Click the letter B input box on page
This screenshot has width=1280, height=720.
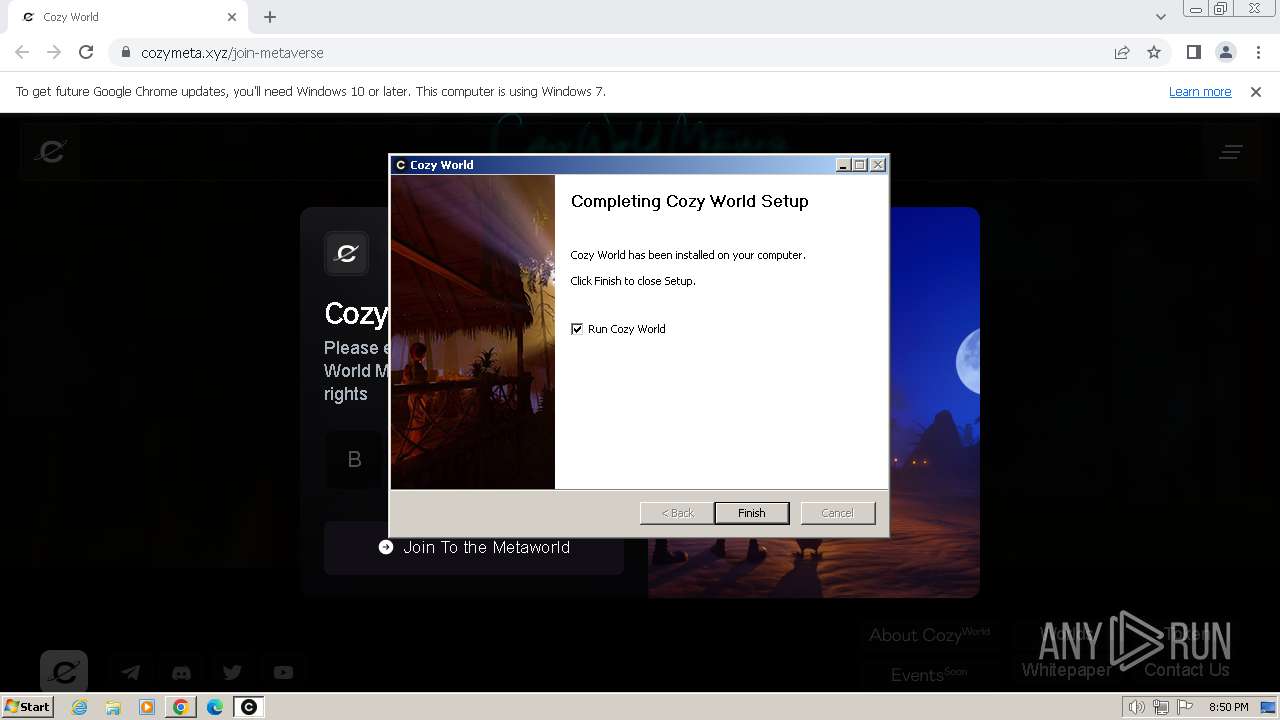point(354,459)
